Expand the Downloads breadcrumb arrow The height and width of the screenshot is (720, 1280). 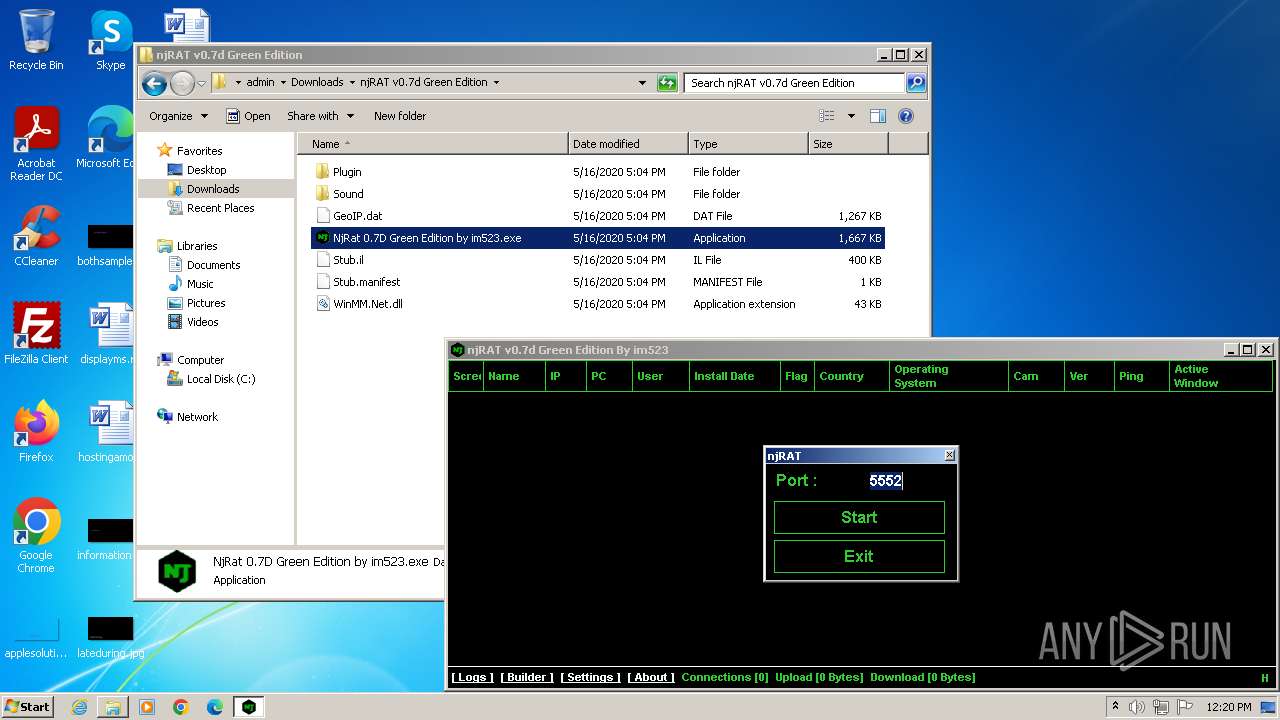pos(351,83)
